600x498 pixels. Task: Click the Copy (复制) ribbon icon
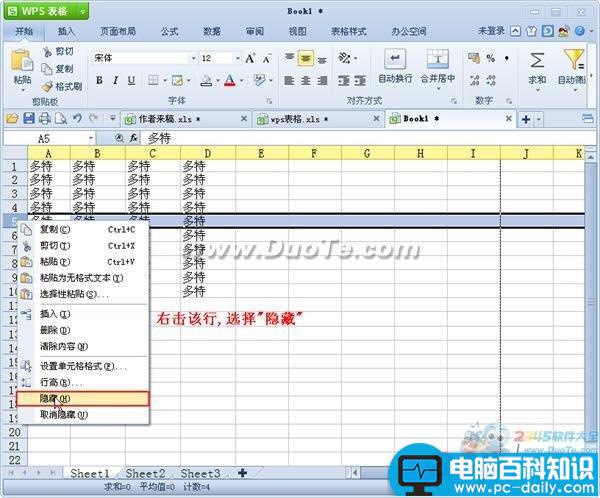pos(47,69)
